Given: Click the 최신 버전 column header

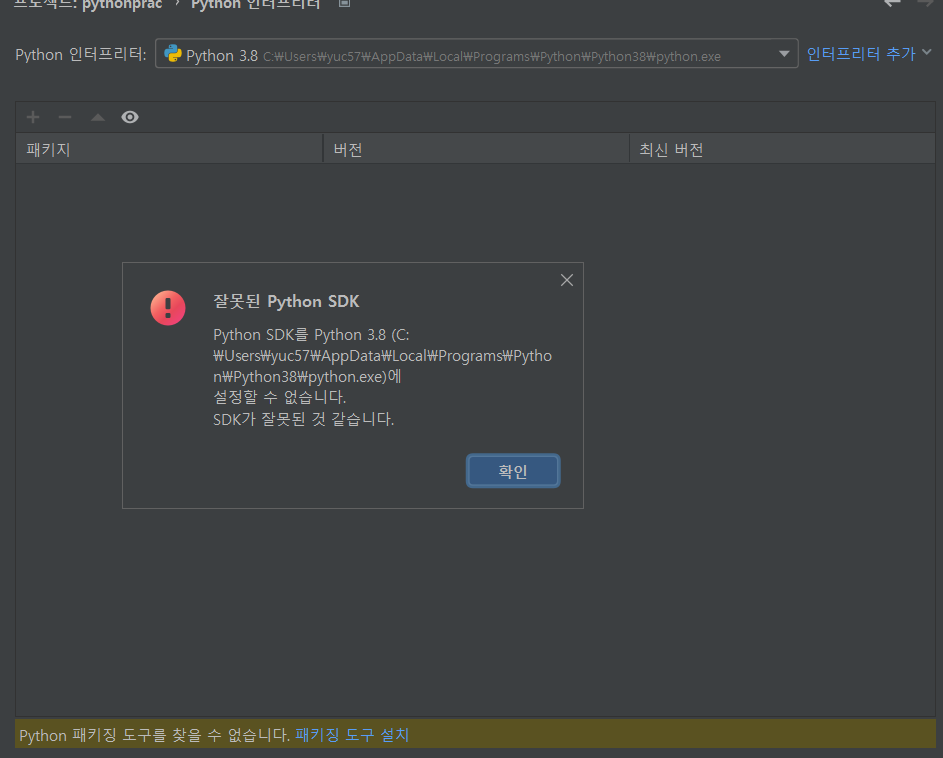Looking at the screenshot, I should tap(782, 149).
